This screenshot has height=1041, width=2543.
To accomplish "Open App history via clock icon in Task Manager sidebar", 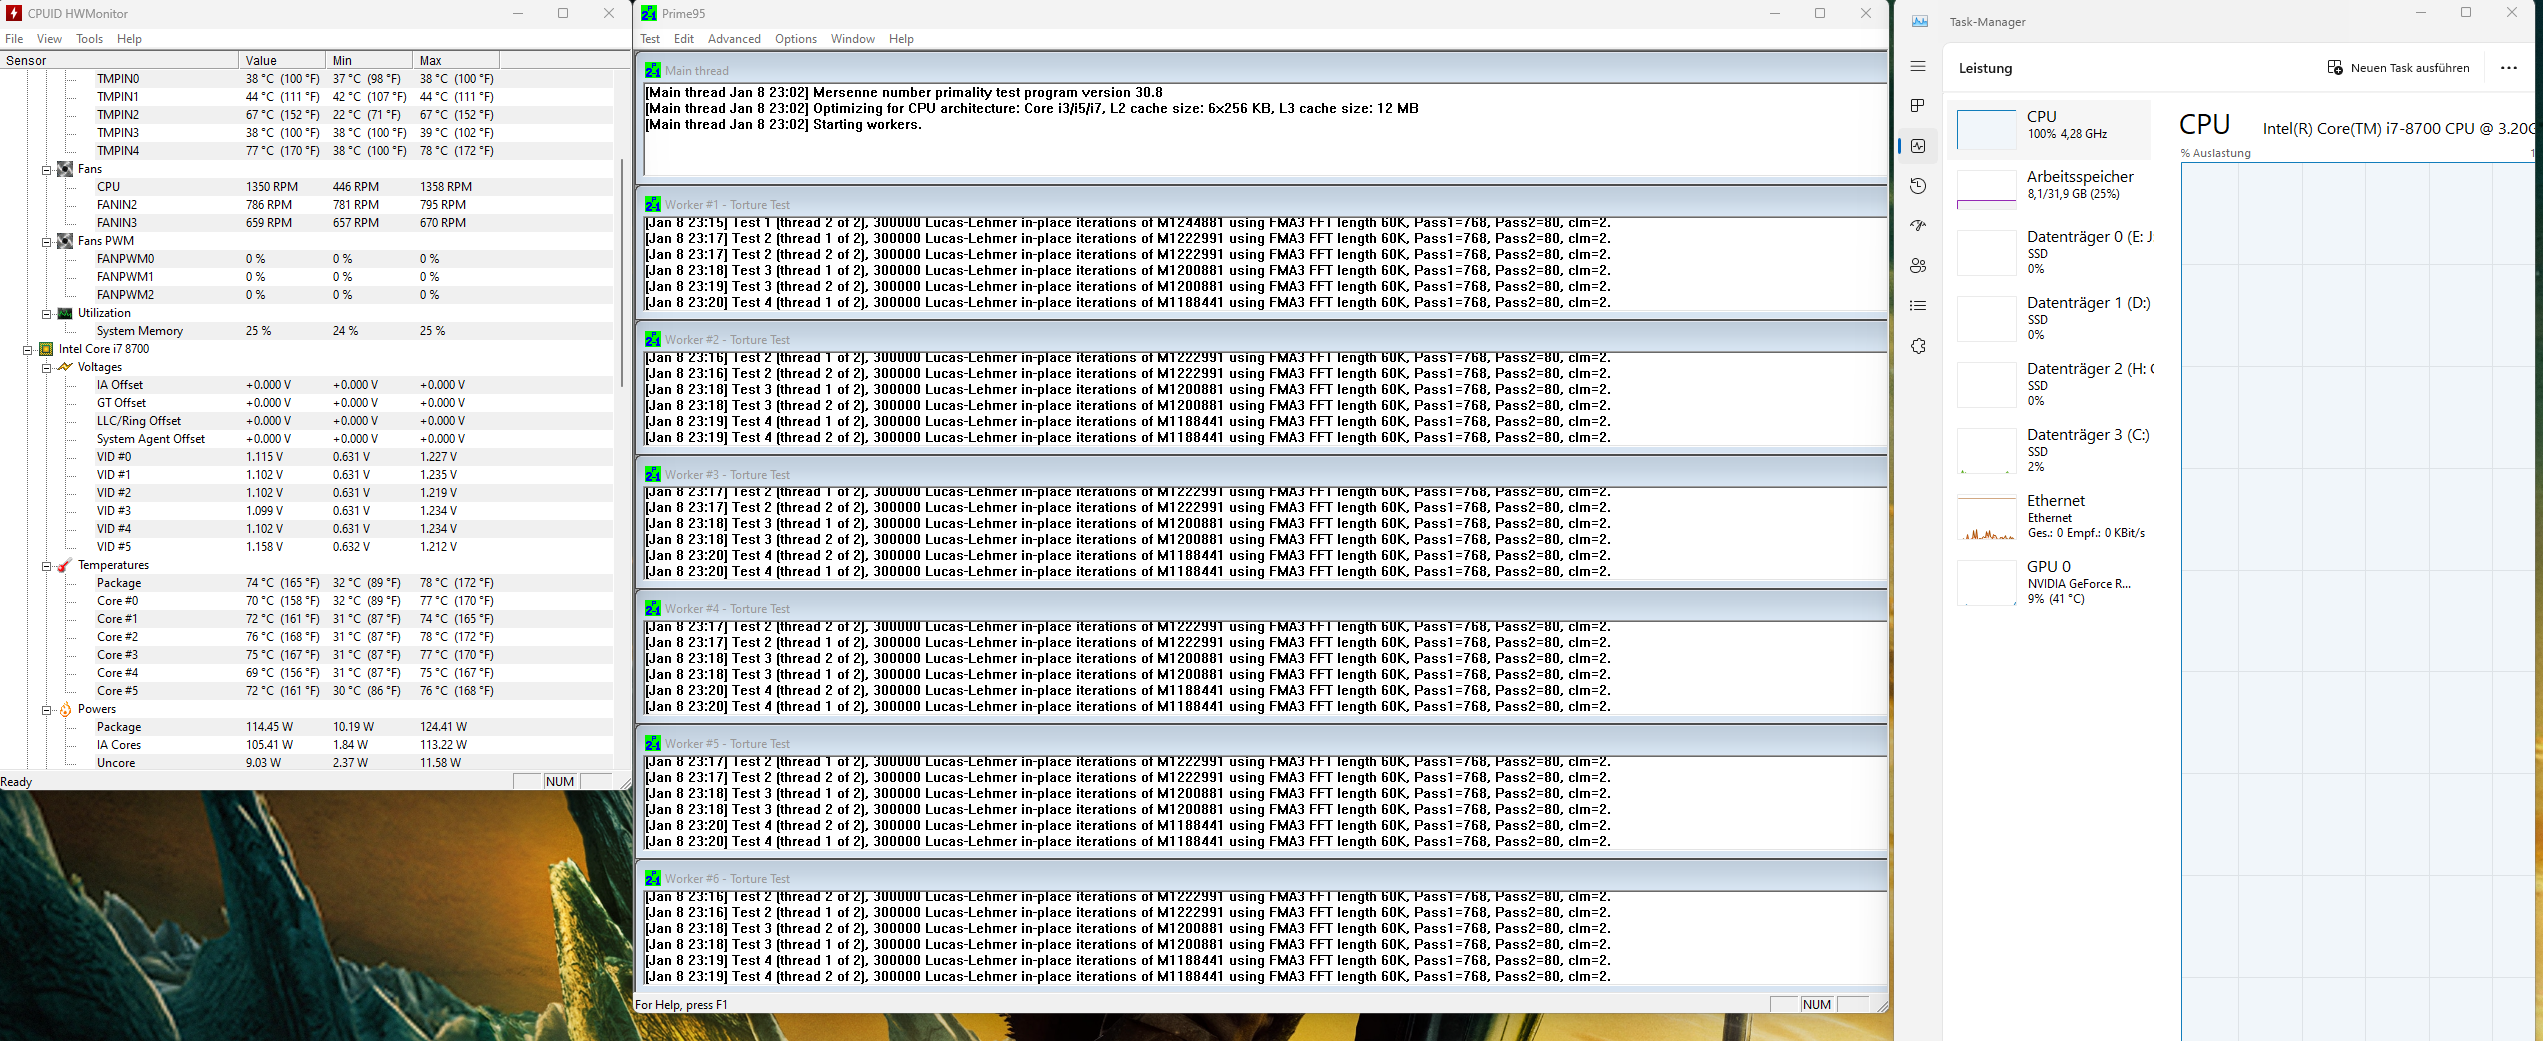I will (1918, 185).
